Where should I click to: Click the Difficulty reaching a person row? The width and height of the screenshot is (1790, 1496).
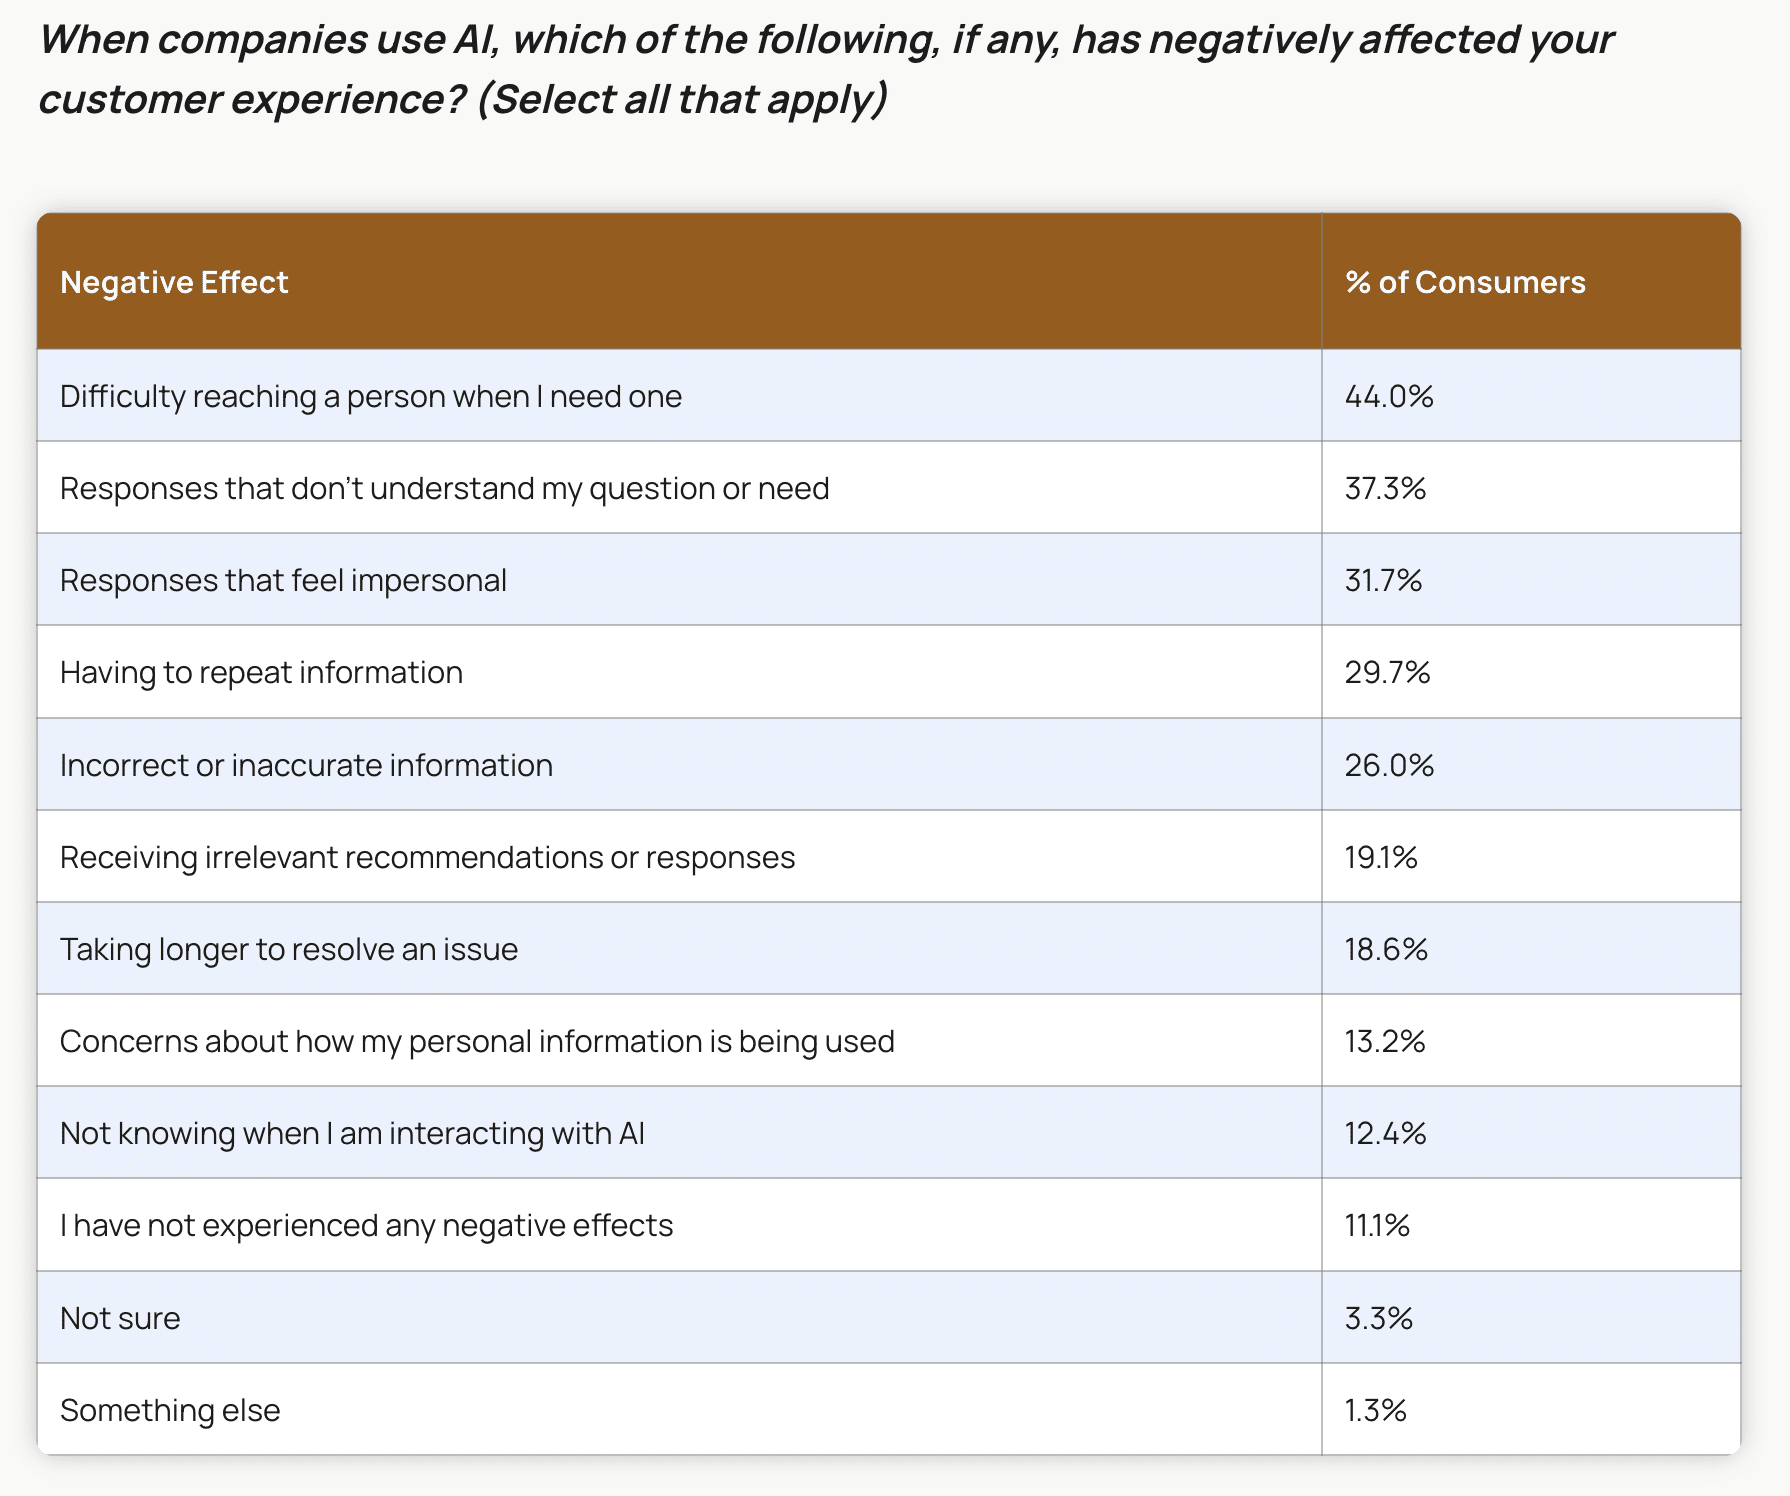(x=889, y=396)
